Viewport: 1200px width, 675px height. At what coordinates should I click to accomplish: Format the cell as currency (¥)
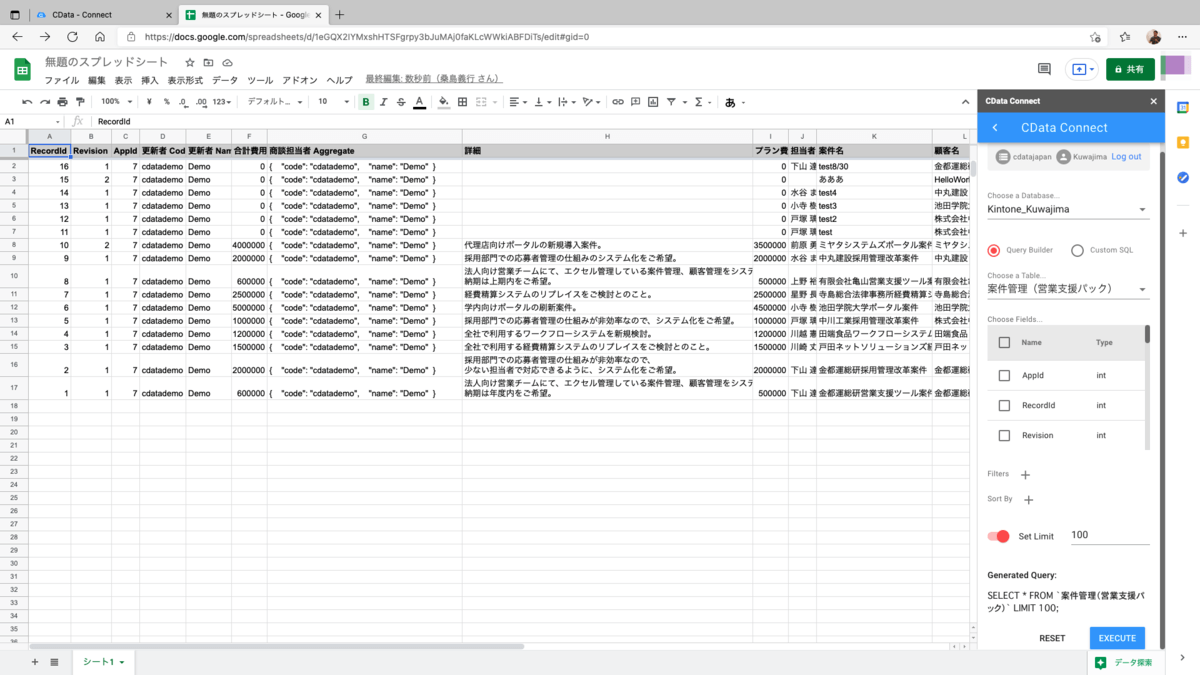click(x=149, y=102)
